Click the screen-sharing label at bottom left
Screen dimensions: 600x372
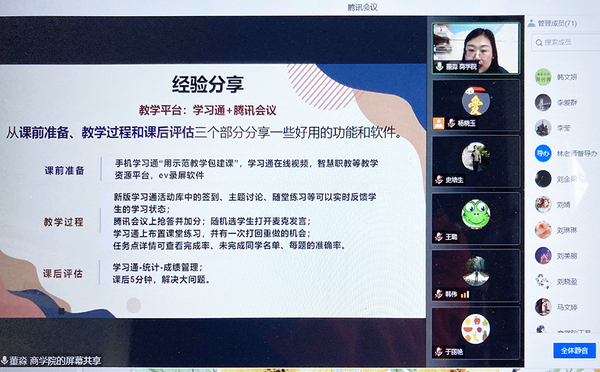click(x=52, y=361)
